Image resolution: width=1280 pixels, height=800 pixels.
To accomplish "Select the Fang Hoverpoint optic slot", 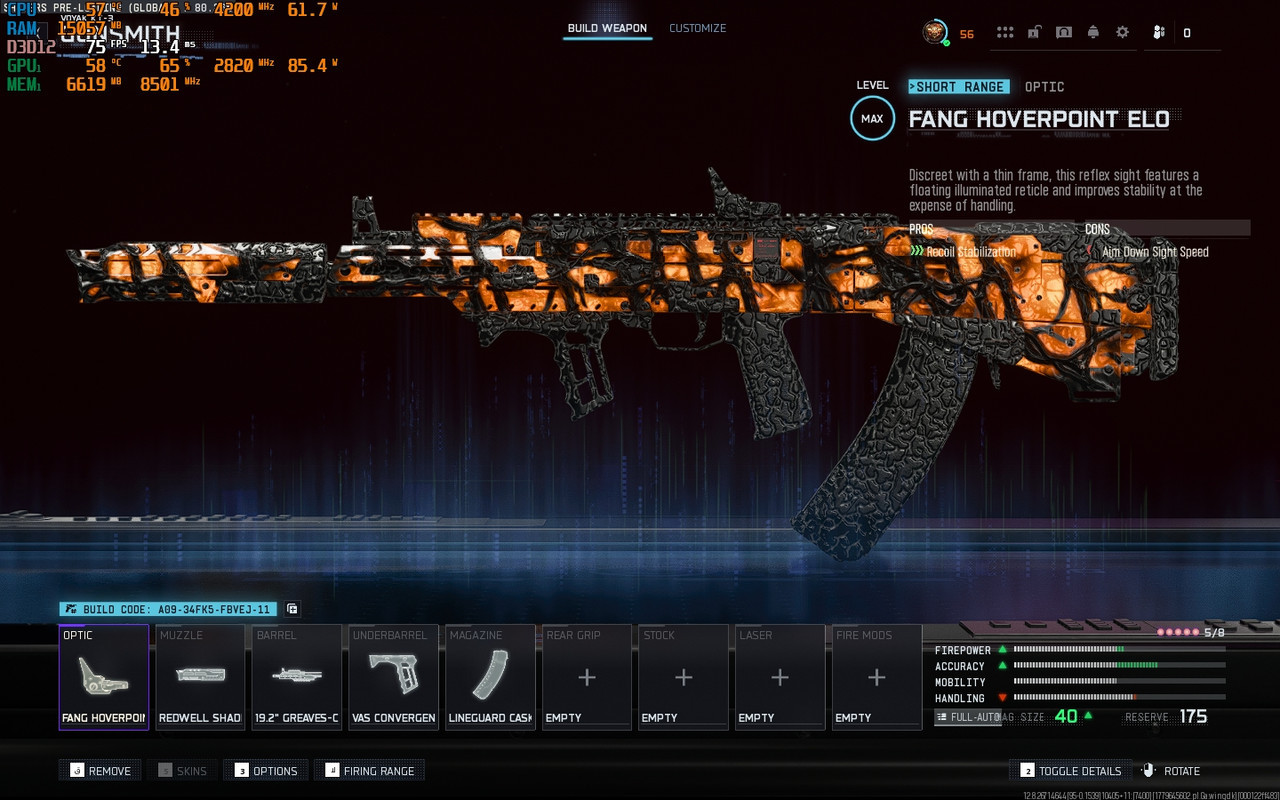I will click(104, 677).
